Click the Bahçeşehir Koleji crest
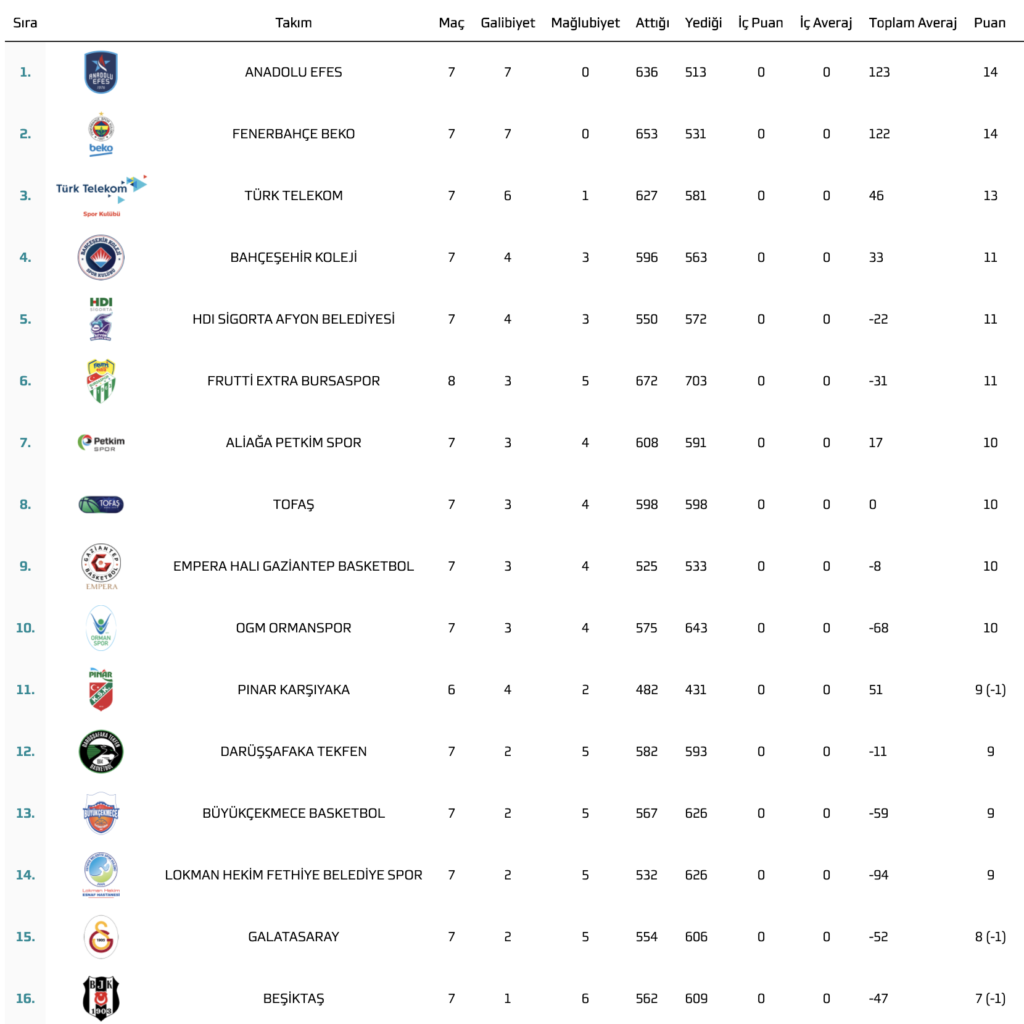This screenshot has width=1024, height=1024. (101, 258)
